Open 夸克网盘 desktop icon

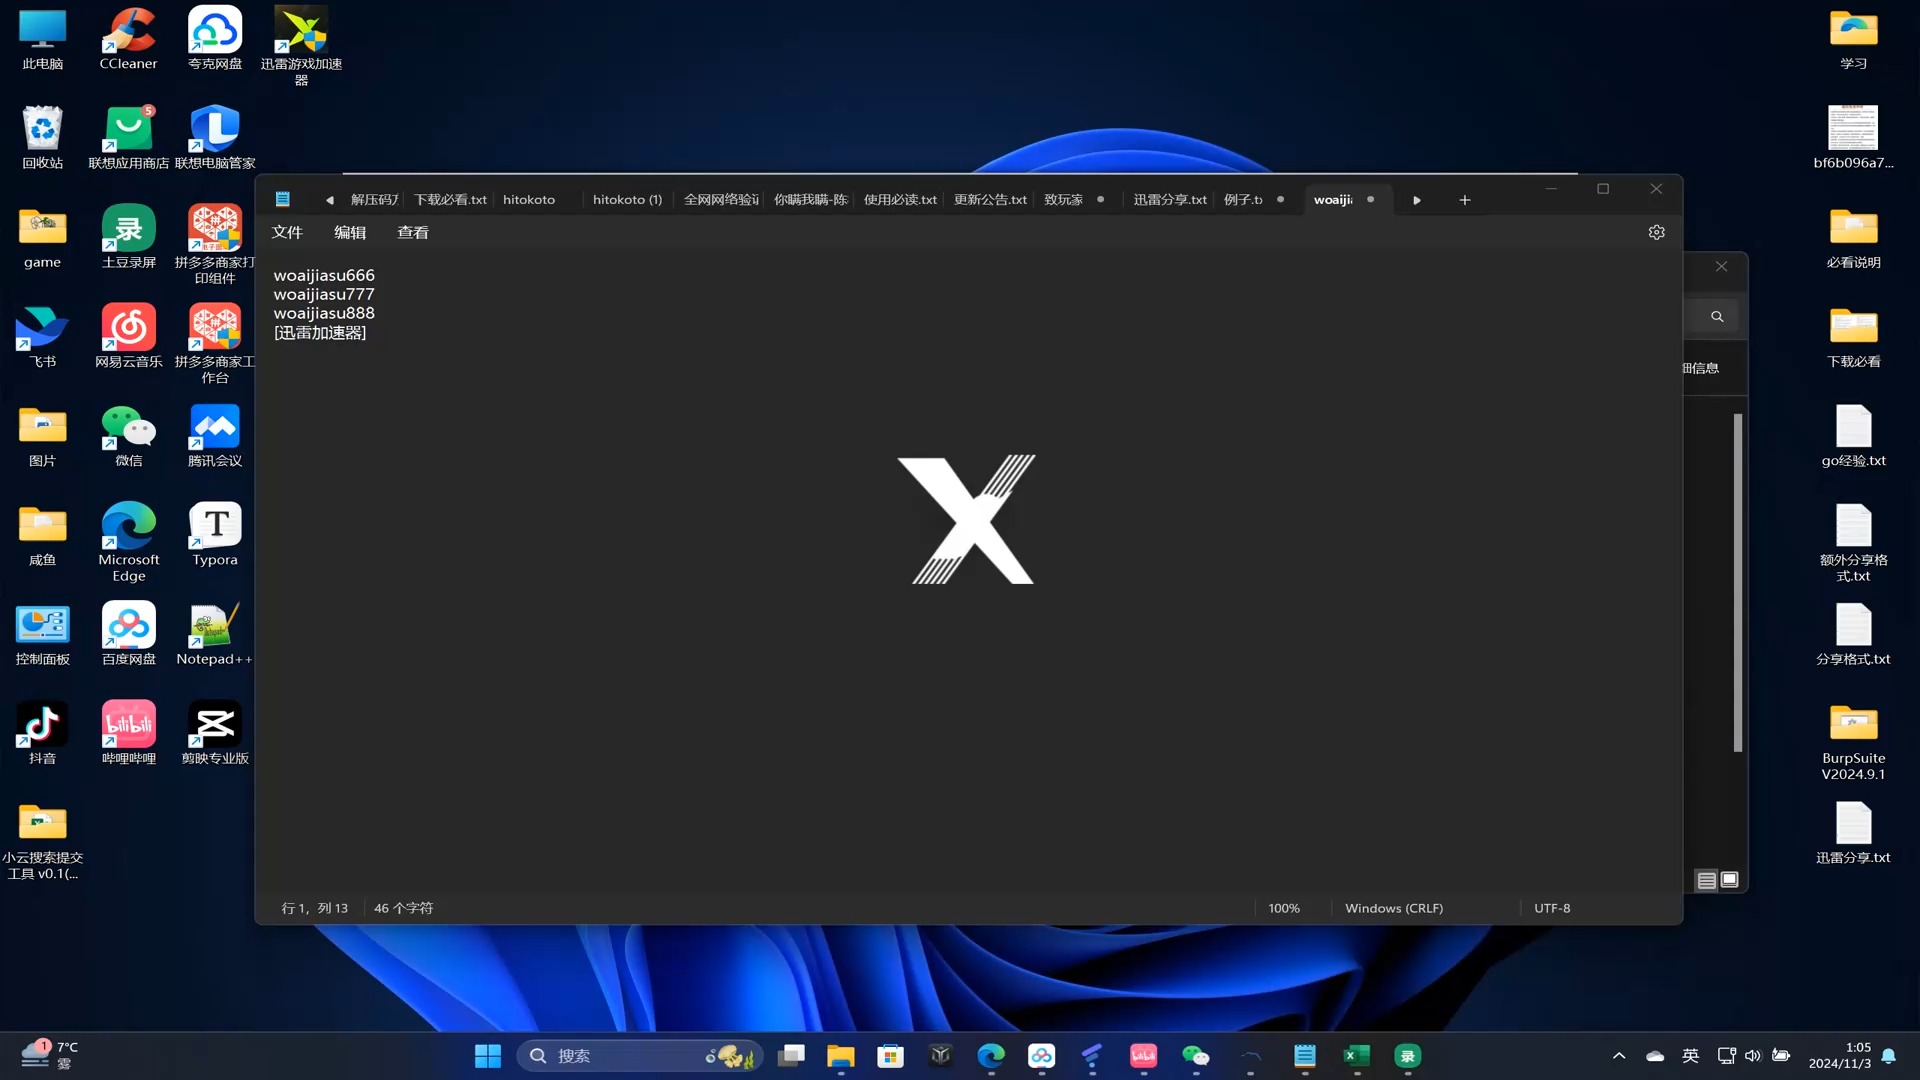coord(215,40)
